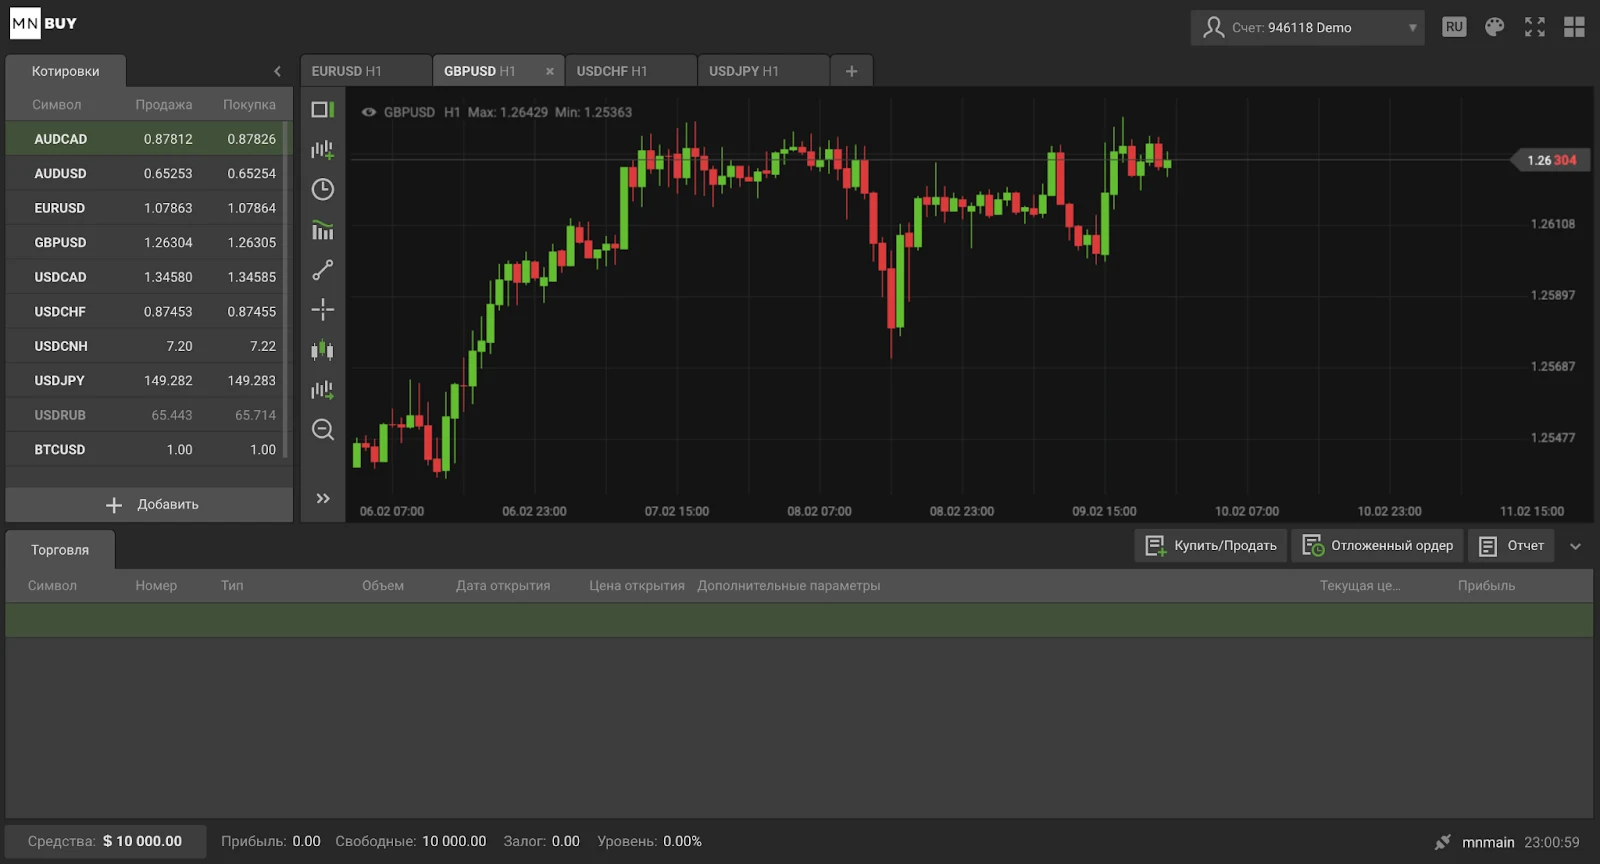Switch to the USDJPY H1 tab

(x=763, y=71)
